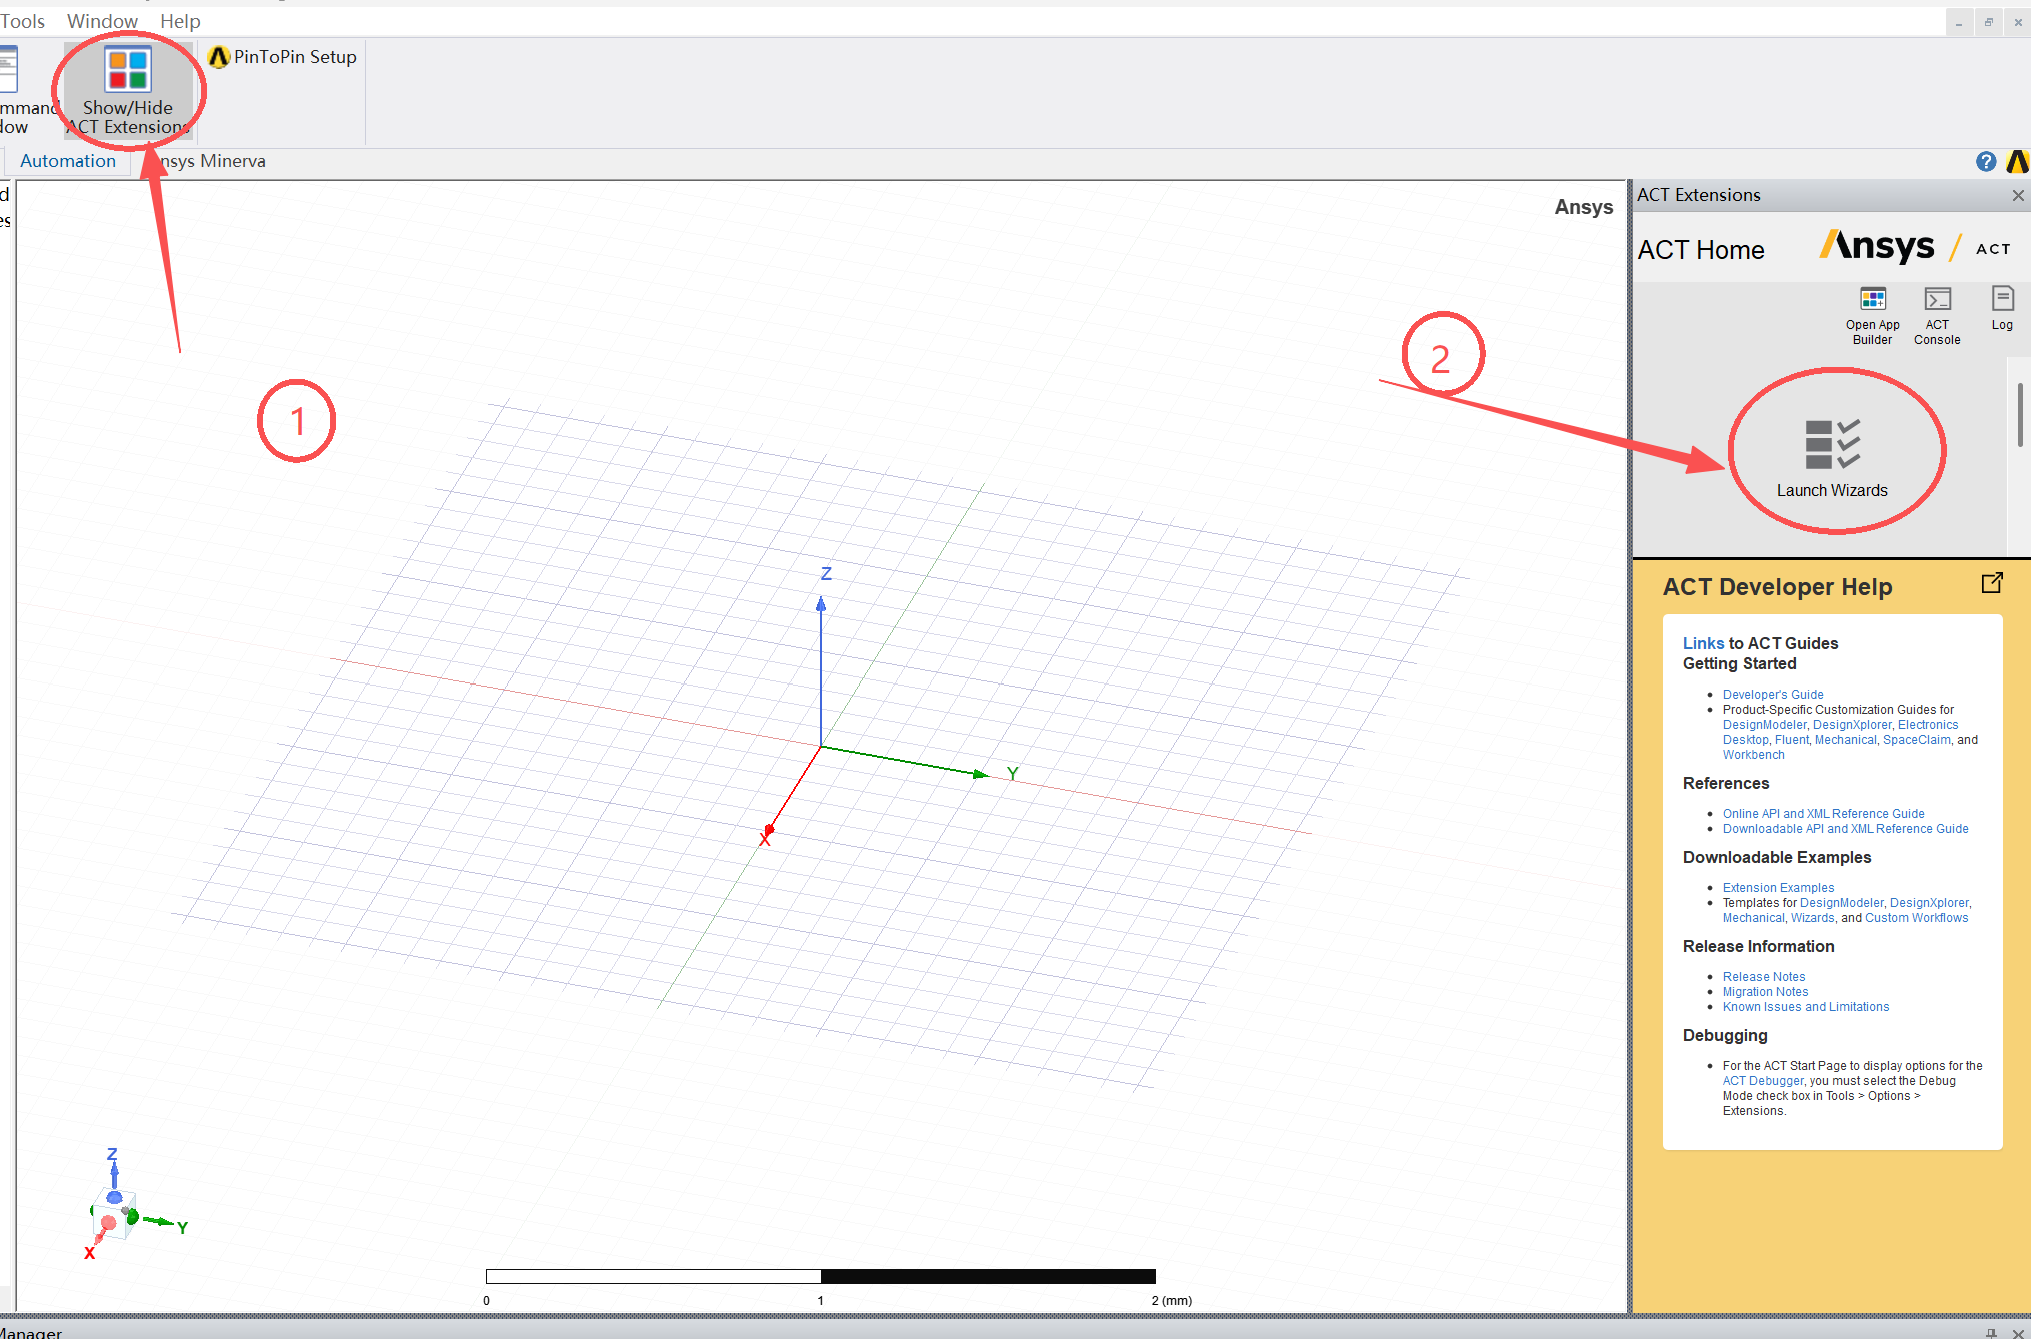Open the Release Notes link
The width and height of the screenshot is (2031, 1339).
click(x=1764, y=977)
